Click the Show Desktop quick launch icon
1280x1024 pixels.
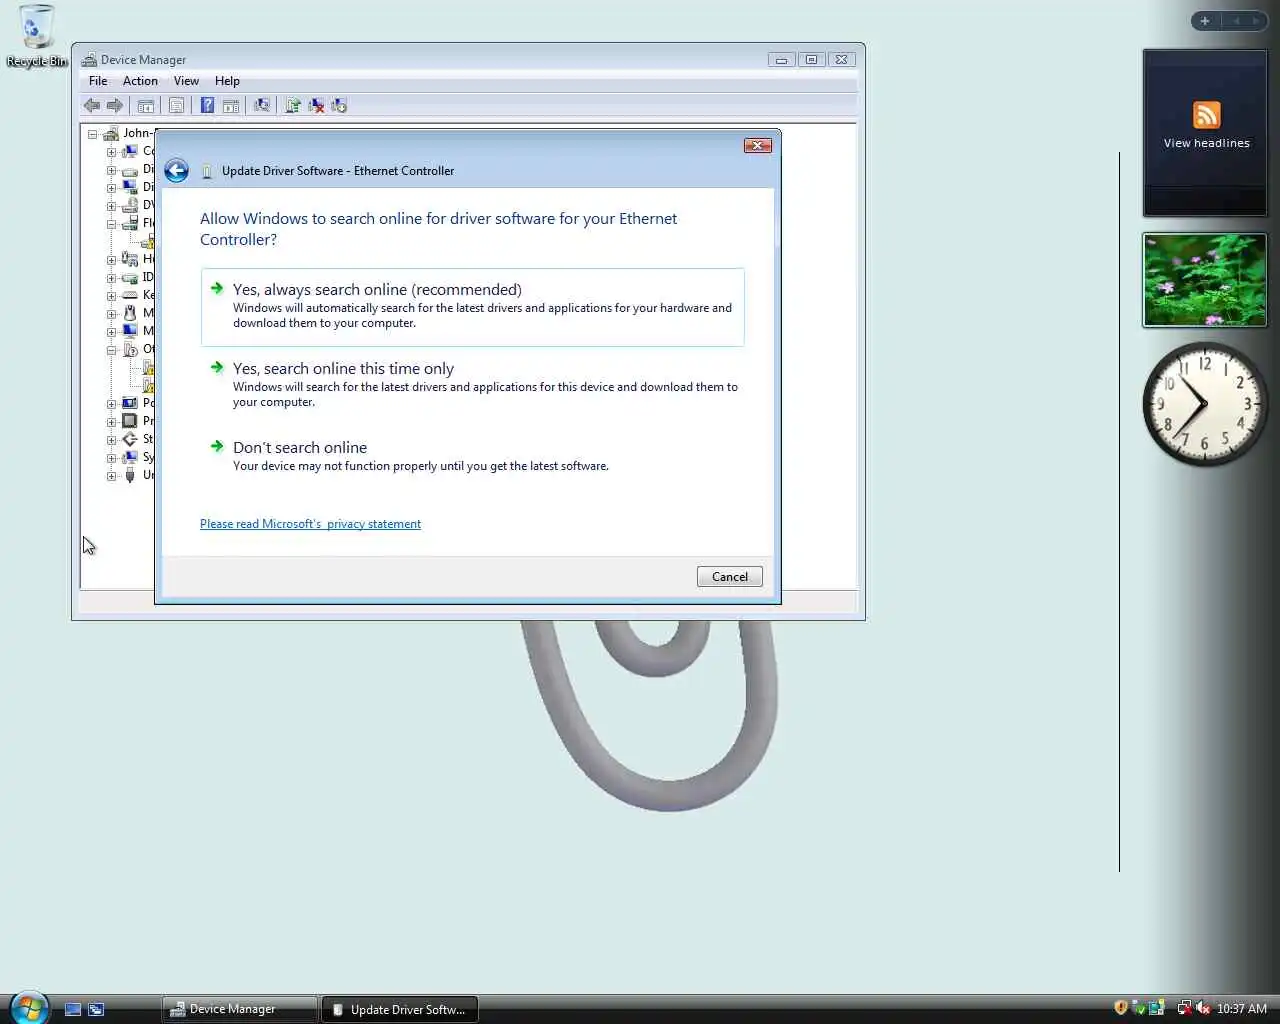click(72, 1009)
